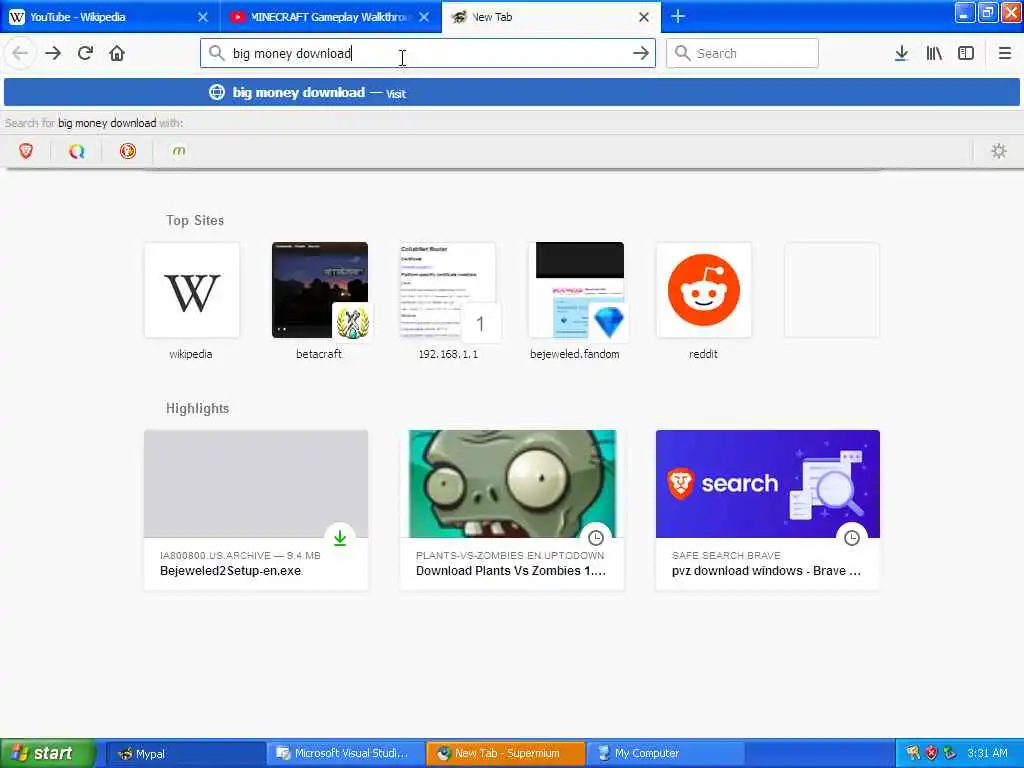Image resolution: width=1024 pixels, height=768 pixels.
Task: Close the MINECRAFT Gameplay Walkthrough tab
Action: (x=424, y=17)
